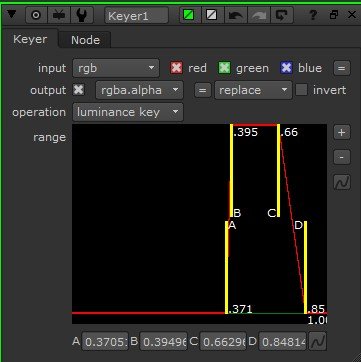Click curve icon beside range graph
Screen dimensions: 361x362
click(x=342, y=182)
